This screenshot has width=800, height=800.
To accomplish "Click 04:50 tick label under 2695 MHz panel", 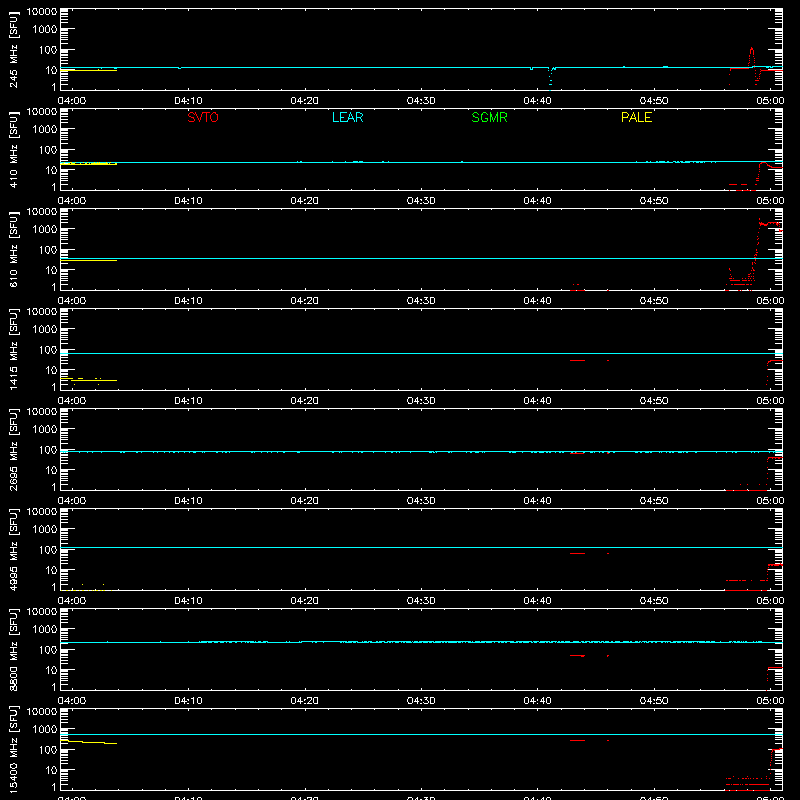I will (654, 501).
